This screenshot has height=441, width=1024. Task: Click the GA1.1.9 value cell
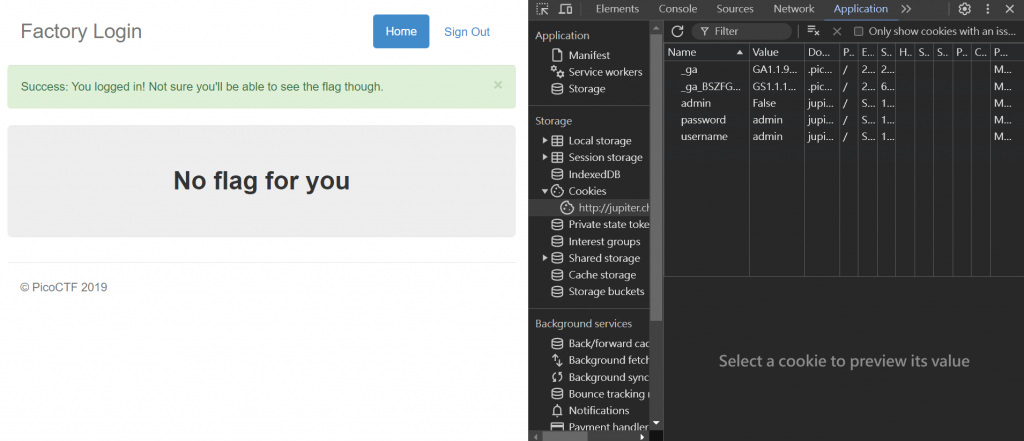pyautogui.click(x=776, y=69)
